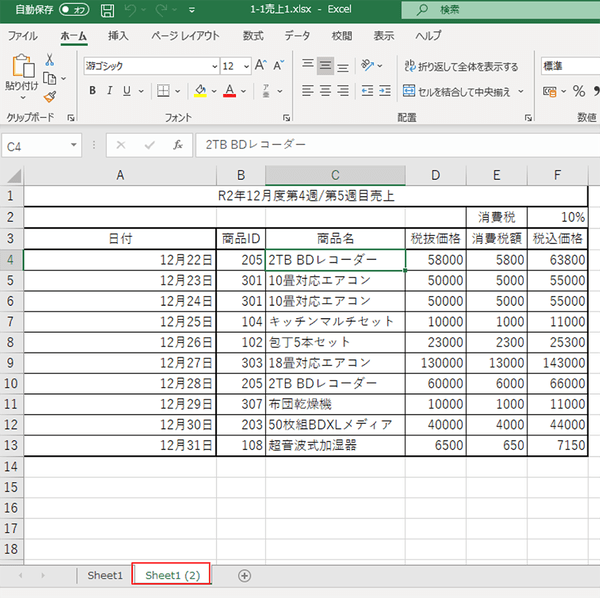600x598 pixels.
Task: Expand the Borders dropdown arrow
Action: click(x=178, y=91)
